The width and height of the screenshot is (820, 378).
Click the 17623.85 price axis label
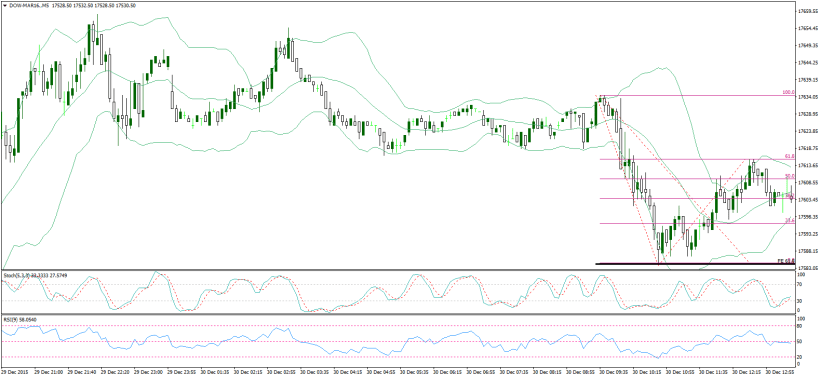pos(808,131)
